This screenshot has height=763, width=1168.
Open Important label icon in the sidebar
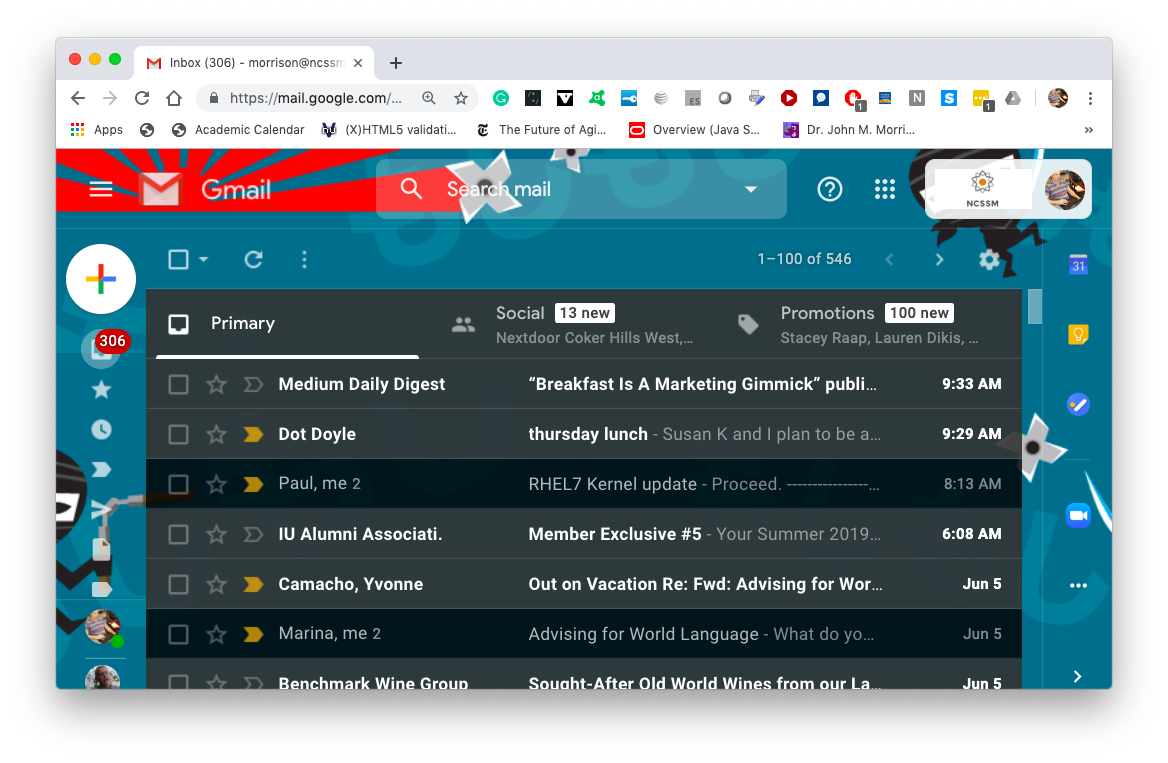pyautogui.click(x=101, y=469)
